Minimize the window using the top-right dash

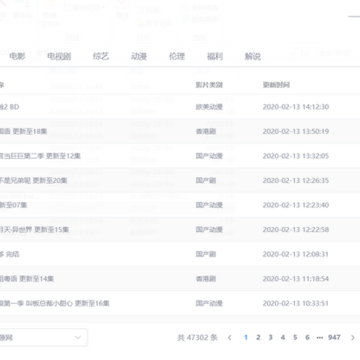tap(354, 16)
